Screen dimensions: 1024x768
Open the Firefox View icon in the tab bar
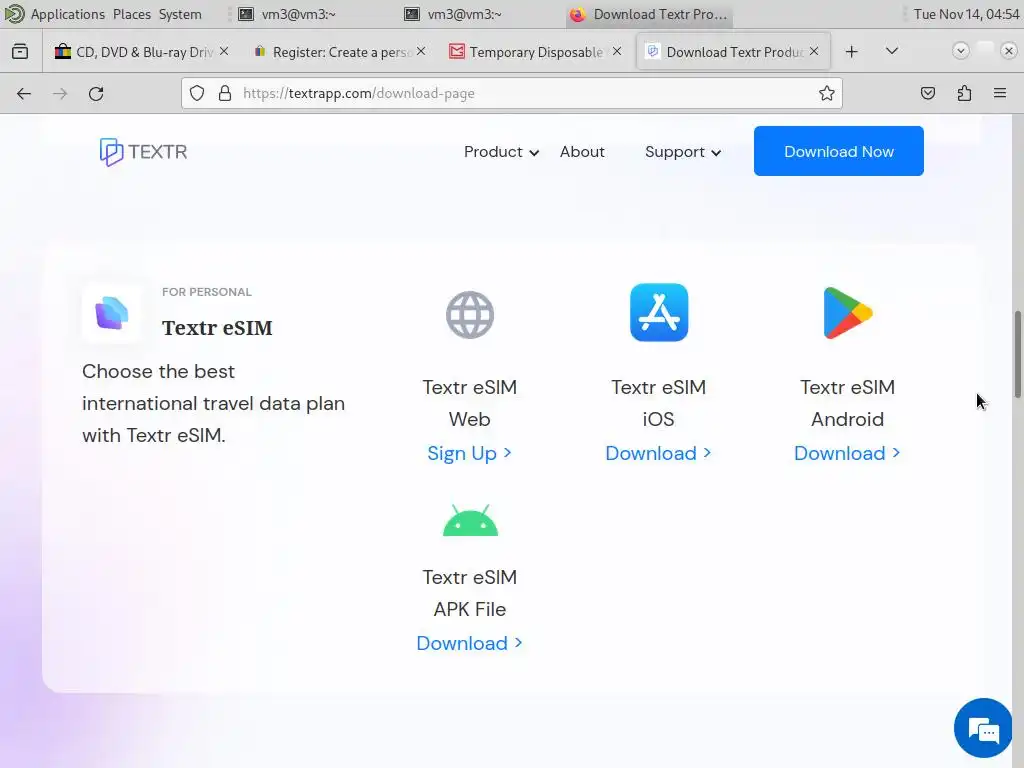(20, 52)
